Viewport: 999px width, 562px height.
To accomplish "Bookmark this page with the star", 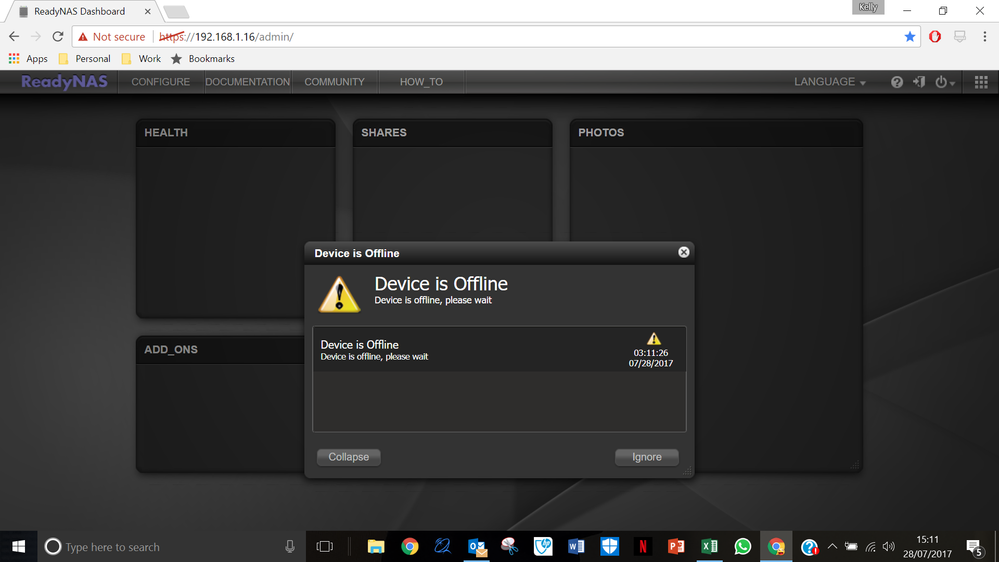I will coord(910,37).
